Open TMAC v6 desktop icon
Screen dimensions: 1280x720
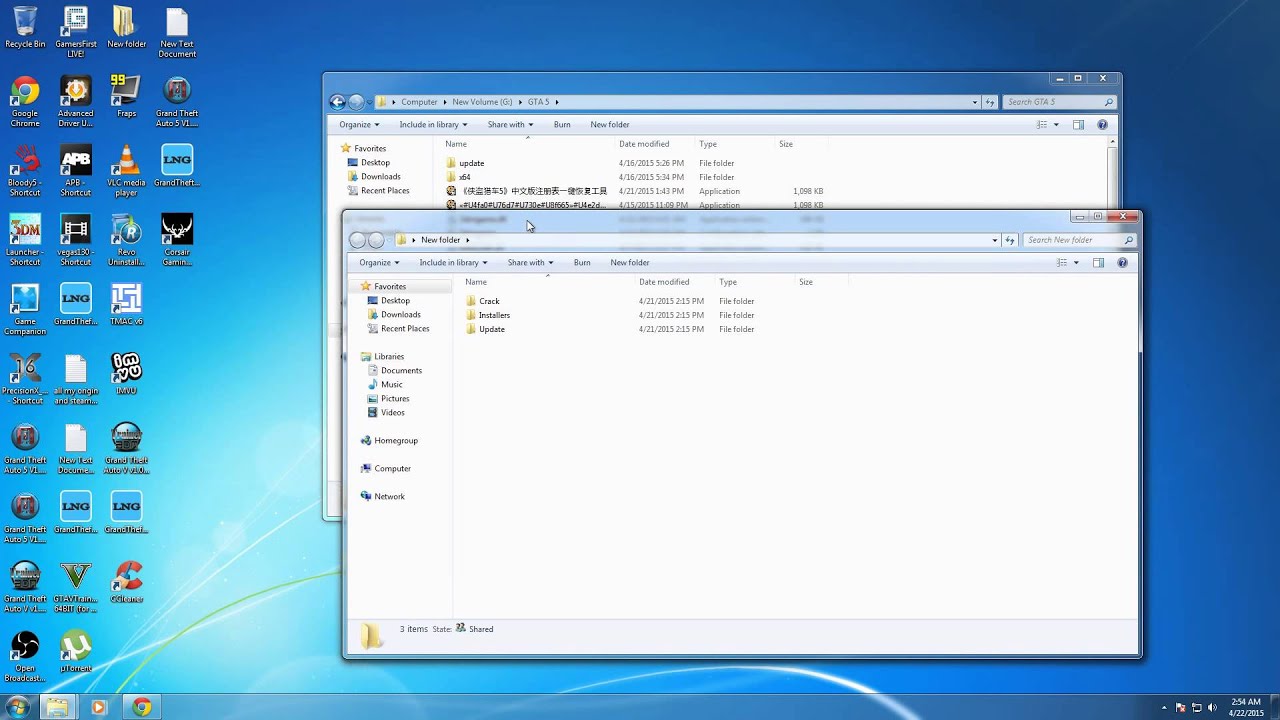pyautogui.click(x=126, y=305)
